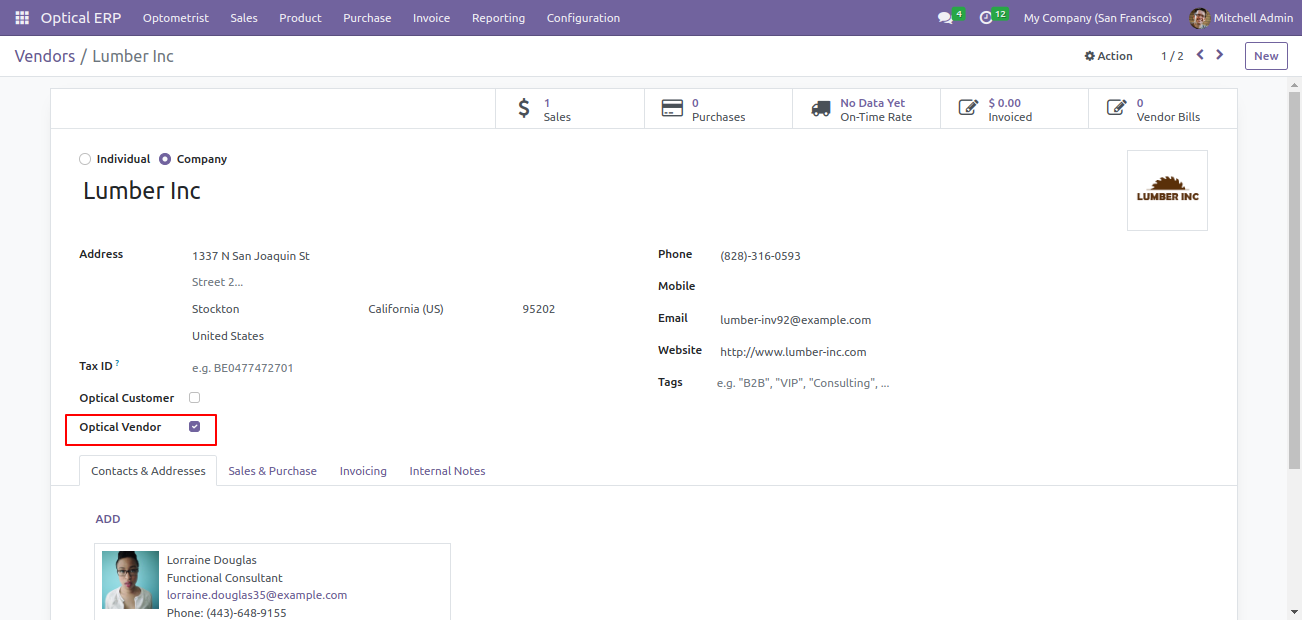Open the $ 0.00 Invoiced stat button
This screenshot has width=1302, height=620.
coord(1014,109)
